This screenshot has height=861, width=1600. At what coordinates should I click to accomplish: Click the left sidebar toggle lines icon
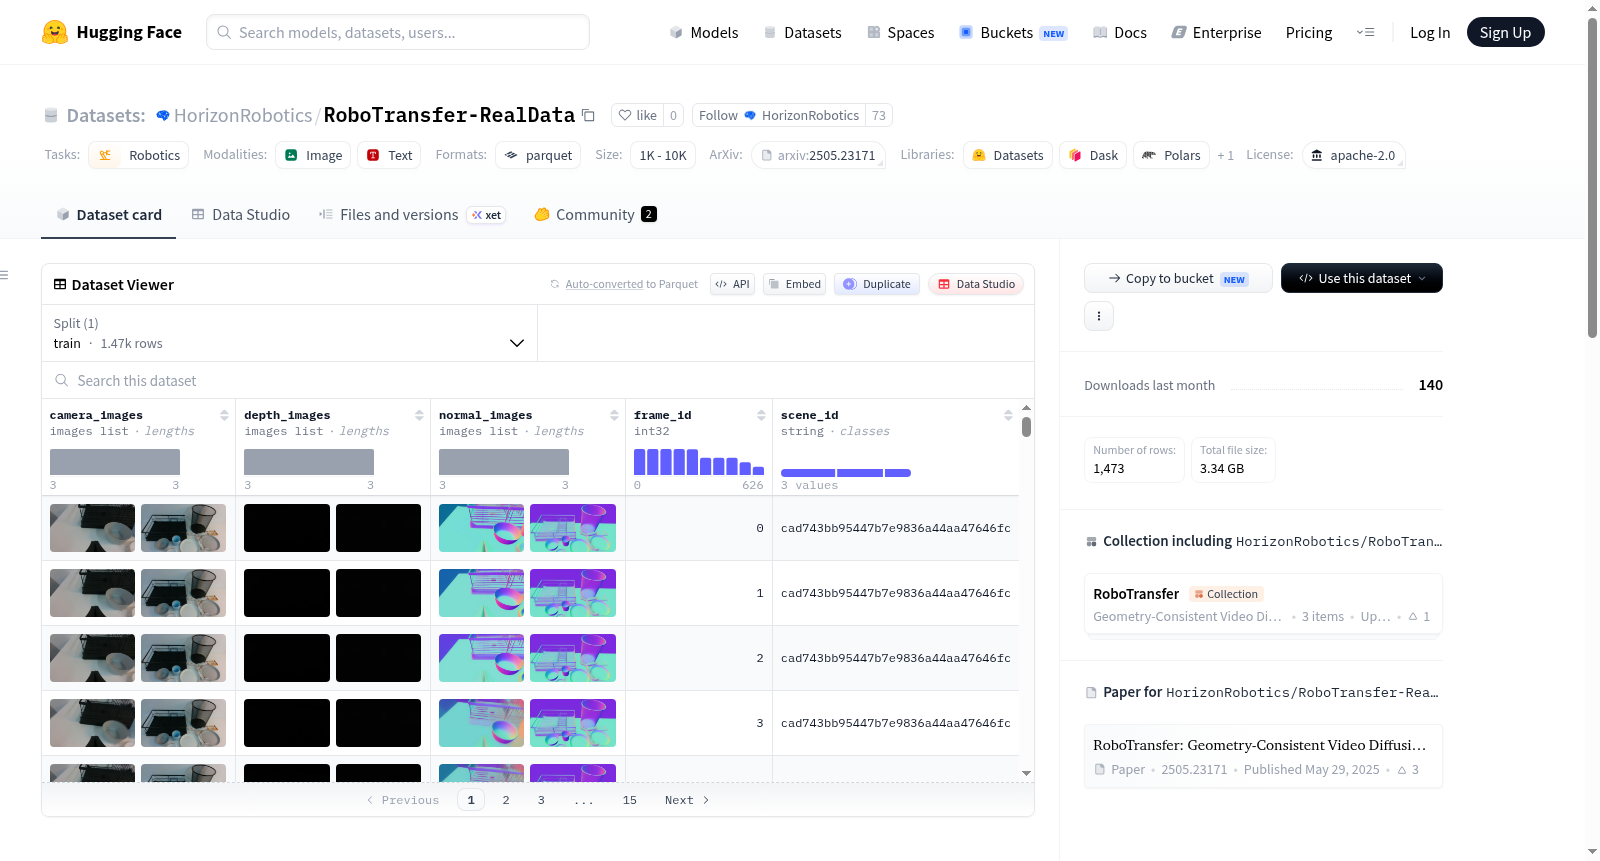tap(4, 275)
